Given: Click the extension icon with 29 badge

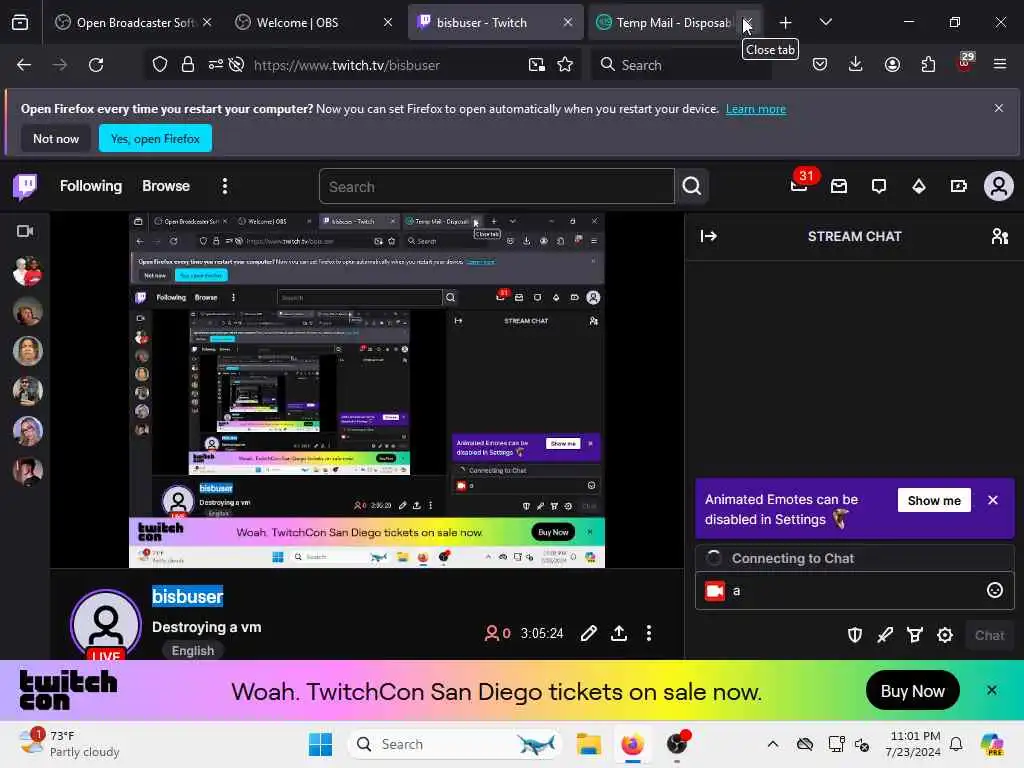Looking at the screenshot, I should (965, 63).
